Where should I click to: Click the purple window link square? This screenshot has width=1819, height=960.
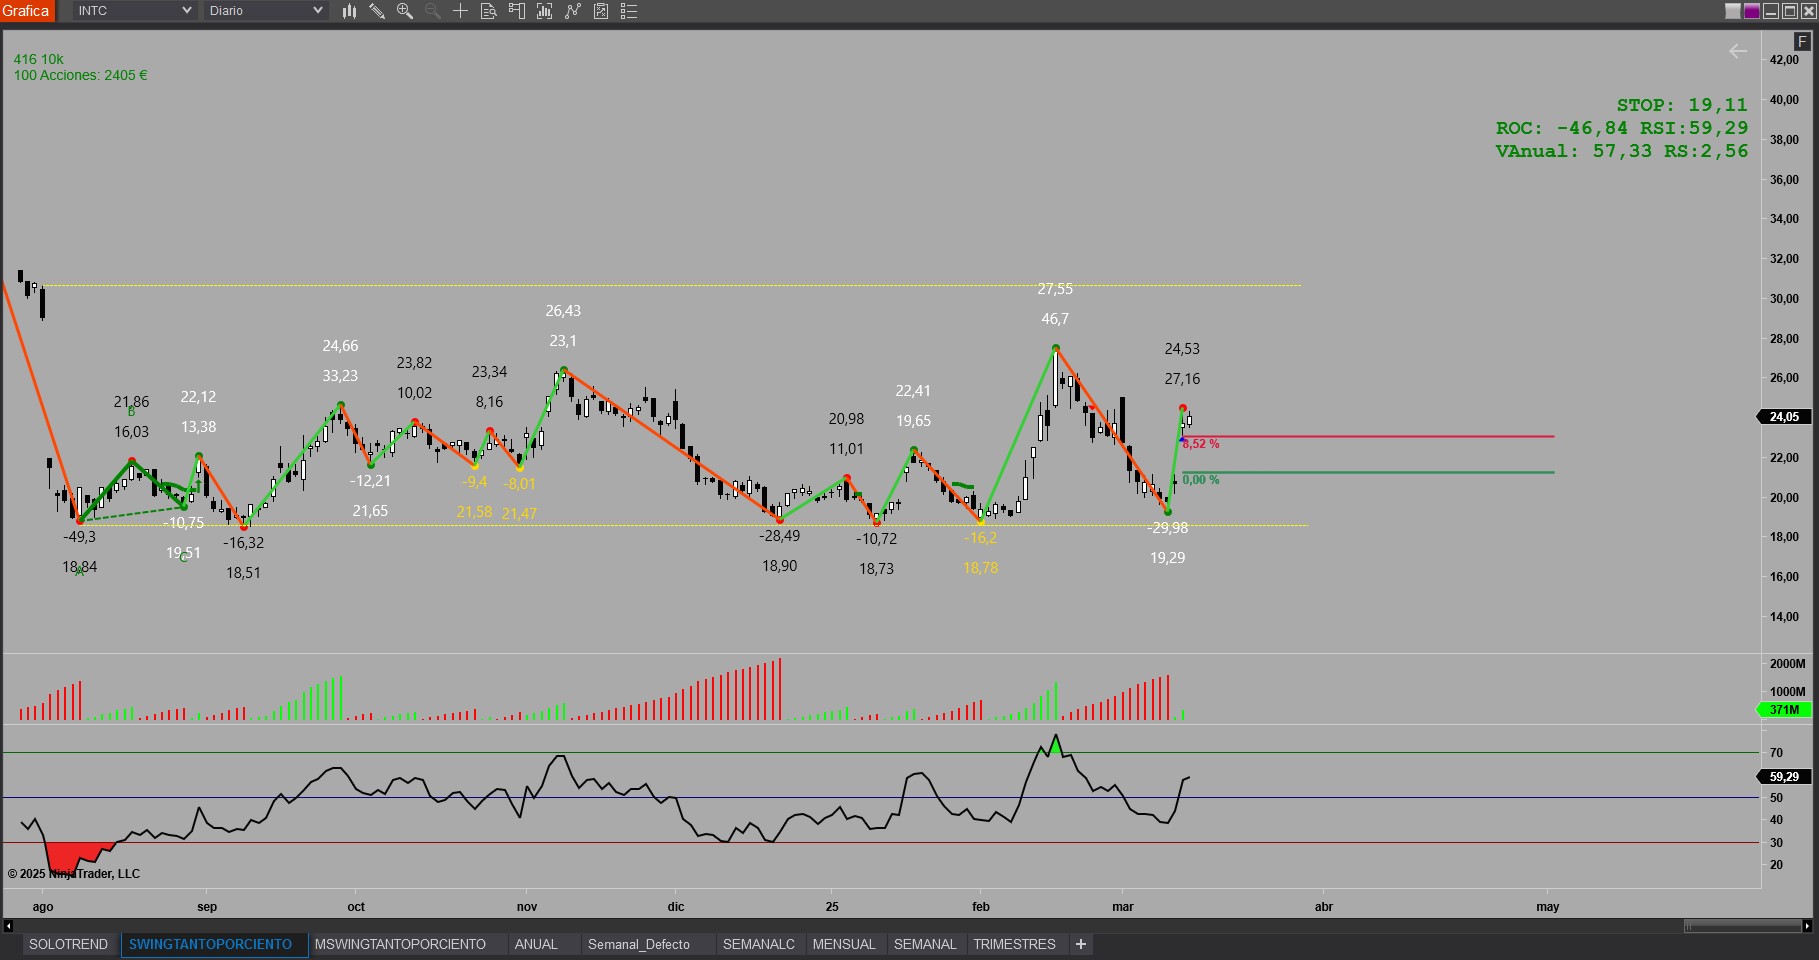[x=1752, y=11]
